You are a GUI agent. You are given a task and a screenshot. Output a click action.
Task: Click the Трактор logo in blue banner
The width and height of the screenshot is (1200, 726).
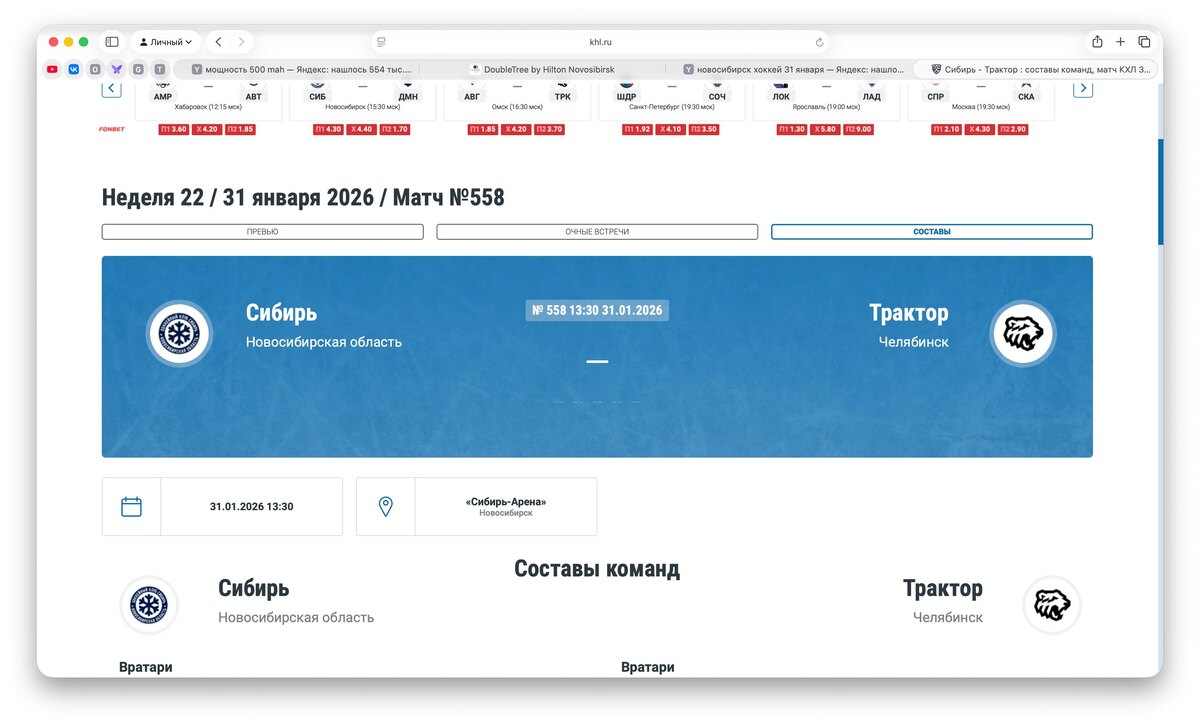pos(1023,333)
